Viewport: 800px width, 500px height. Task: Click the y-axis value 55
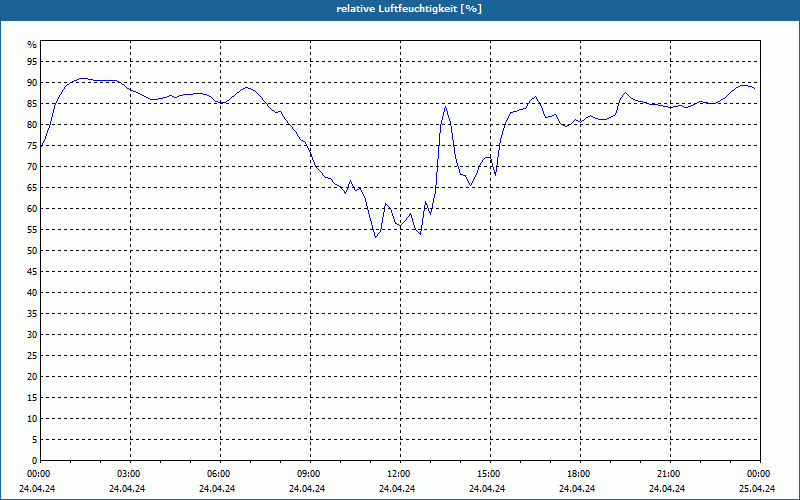tap(32, 230)
